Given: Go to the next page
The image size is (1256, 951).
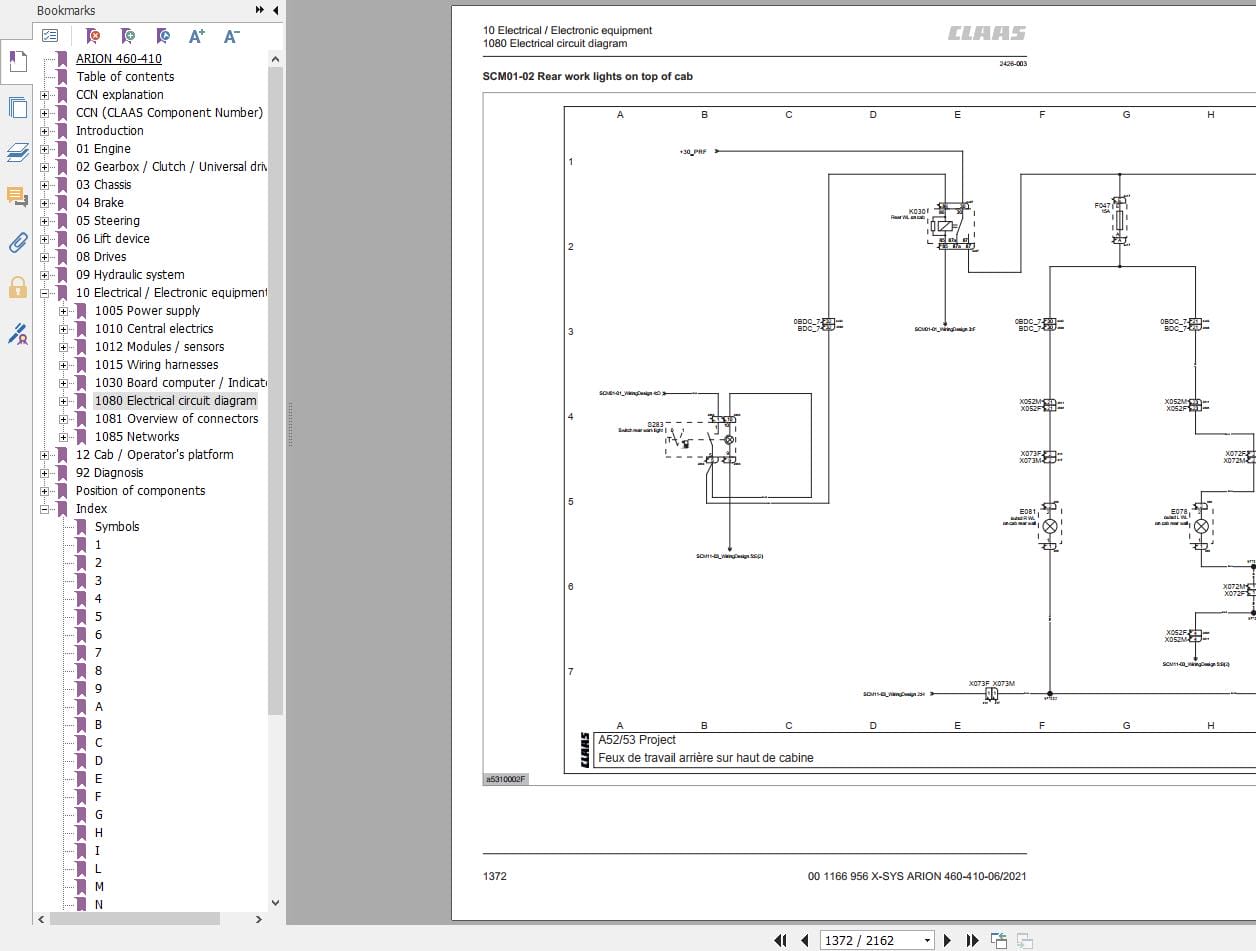Looking at the screenshot, I should (x=948, y=940).
